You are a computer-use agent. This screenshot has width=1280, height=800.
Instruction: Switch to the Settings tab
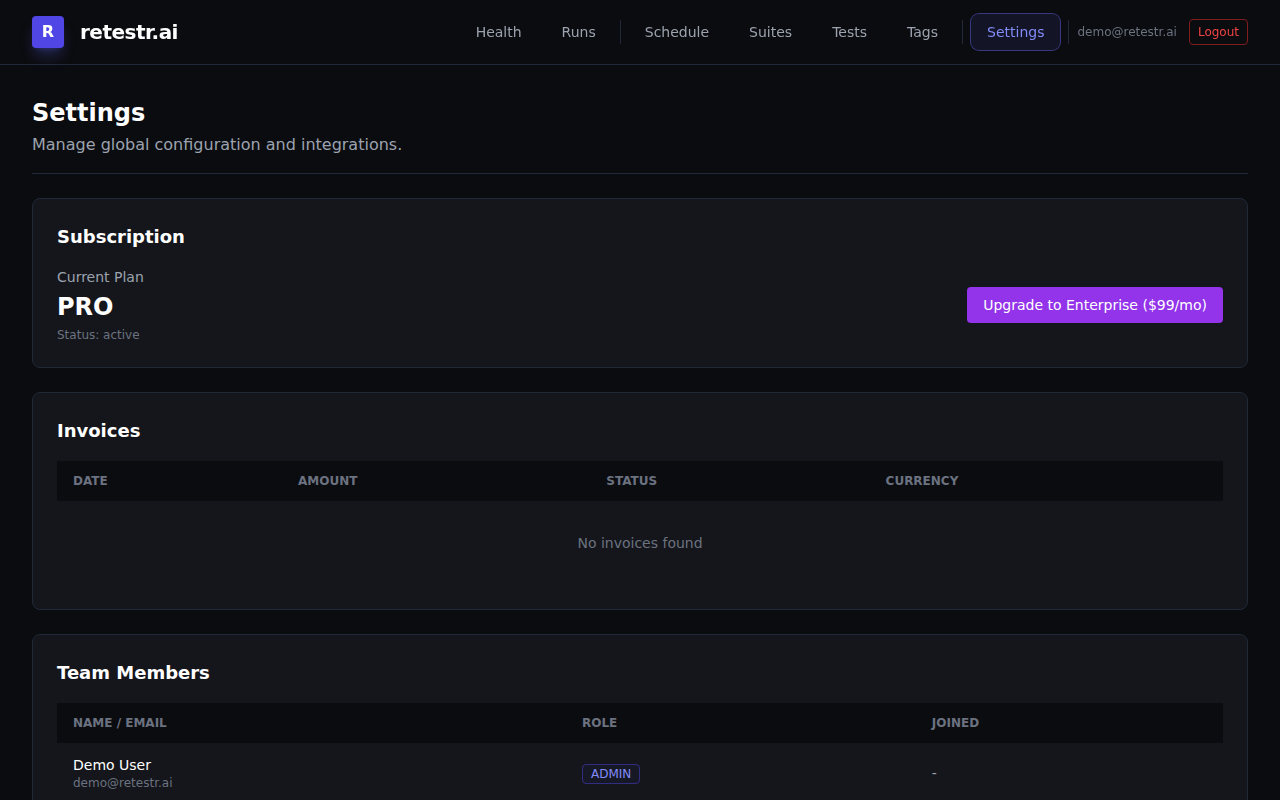(1015, 31)
